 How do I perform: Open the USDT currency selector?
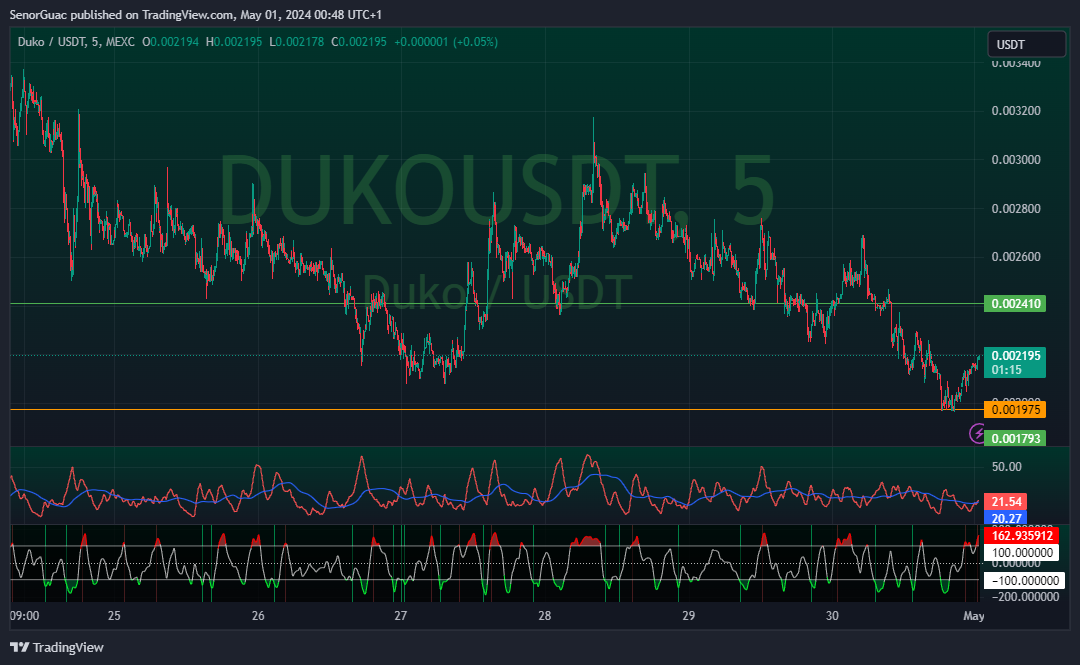coord(1026,44)
